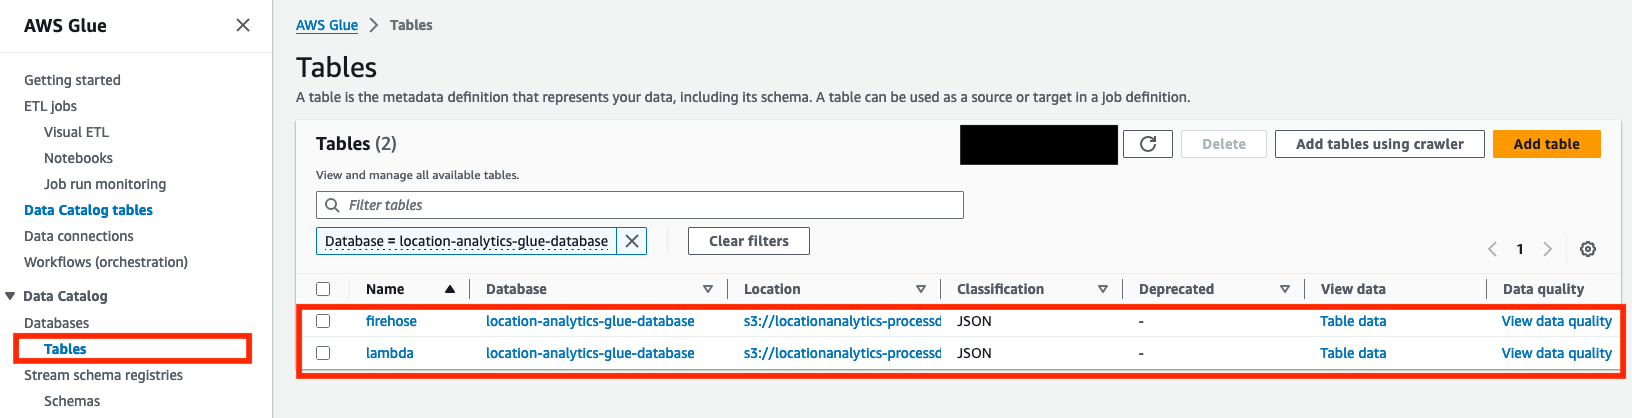
Task: Open table preferences gear icon
Action: [1588, 249]
